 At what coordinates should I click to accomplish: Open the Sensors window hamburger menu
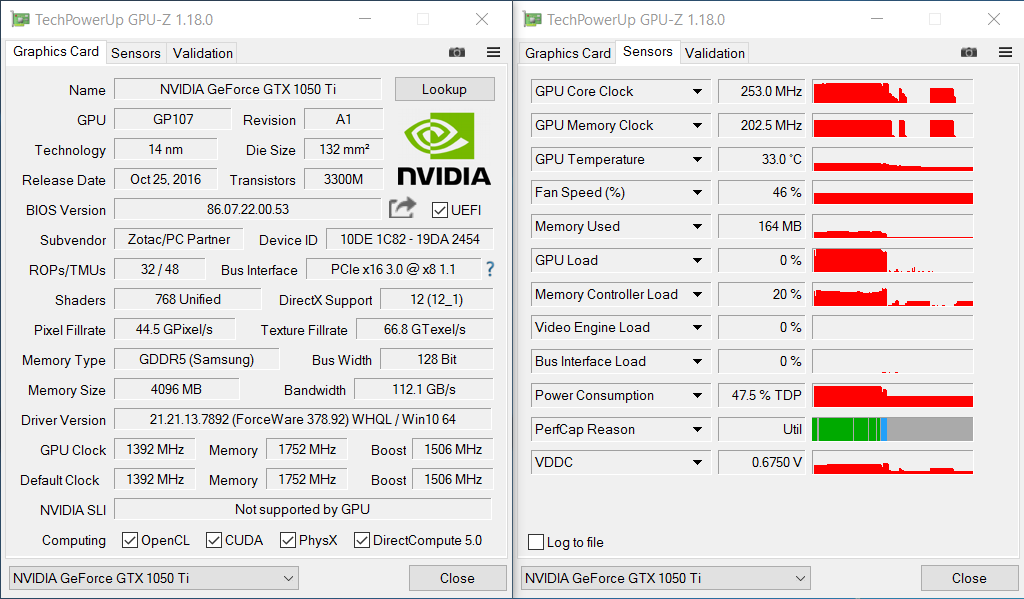(1005, 52)
